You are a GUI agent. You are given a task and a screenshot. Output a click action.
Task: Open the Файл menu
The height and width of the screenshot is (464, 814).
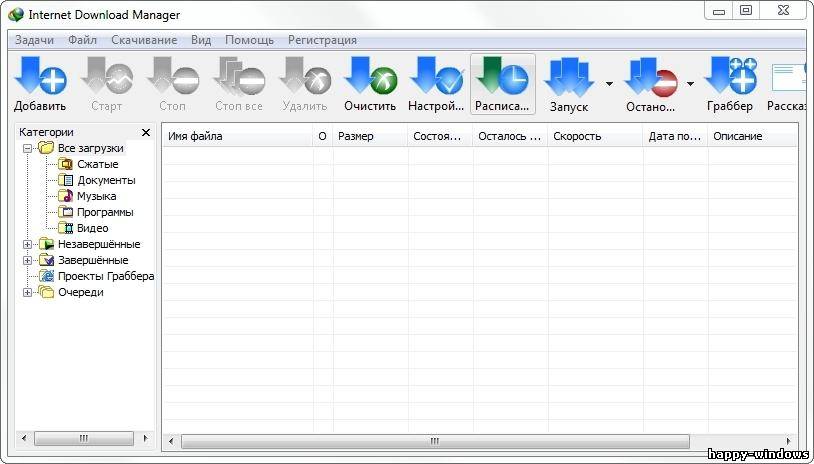83,40
